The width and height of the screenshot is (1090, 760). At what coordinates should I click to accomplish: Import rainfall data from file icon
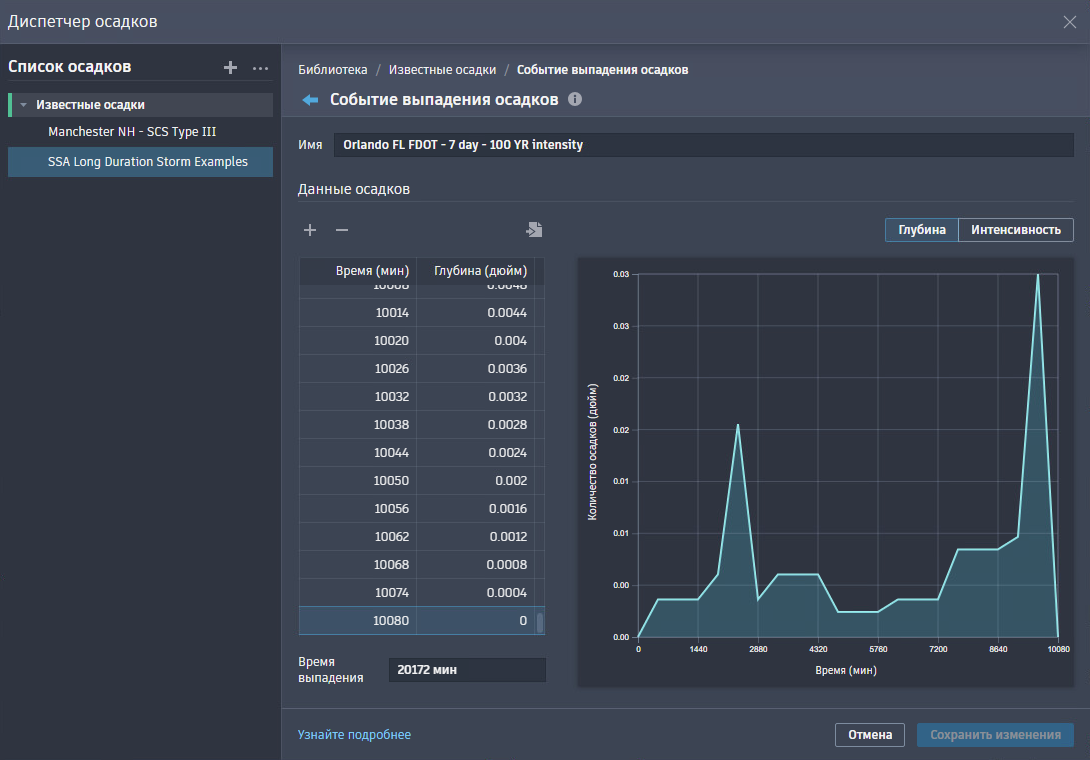tap(534, 229)
